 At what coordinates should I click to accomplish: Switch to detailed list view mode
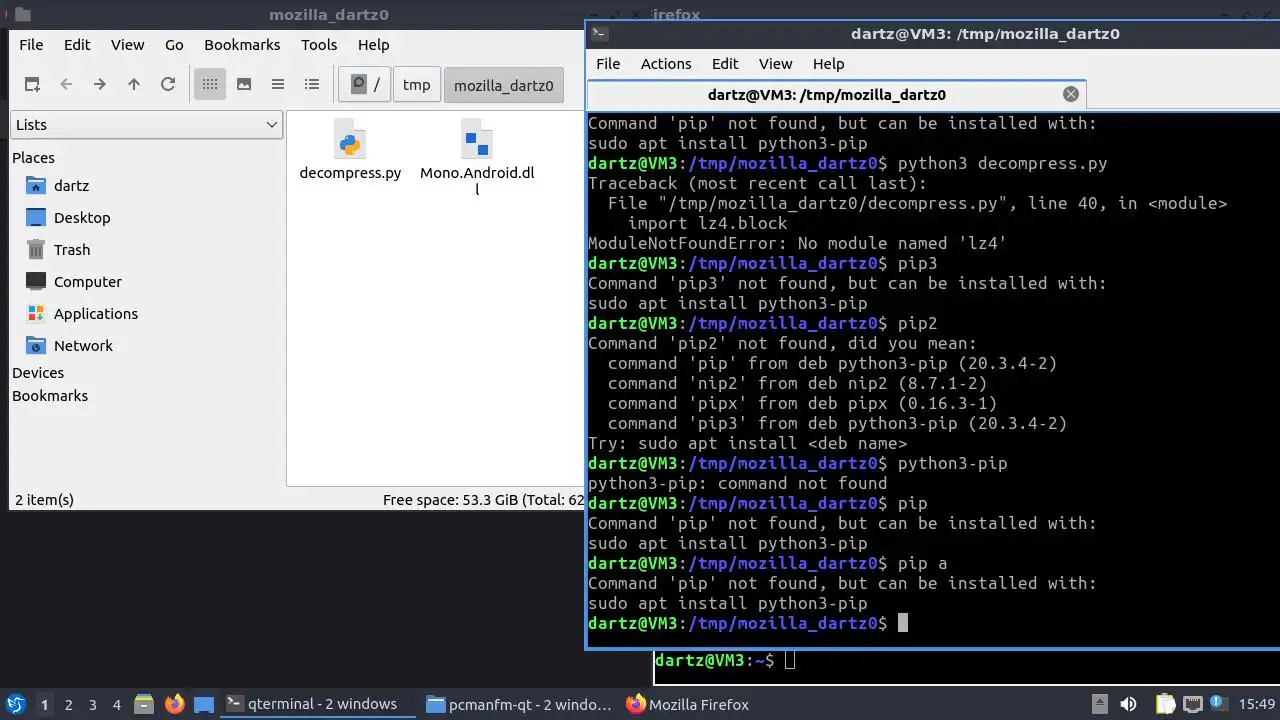click(312, 85)
